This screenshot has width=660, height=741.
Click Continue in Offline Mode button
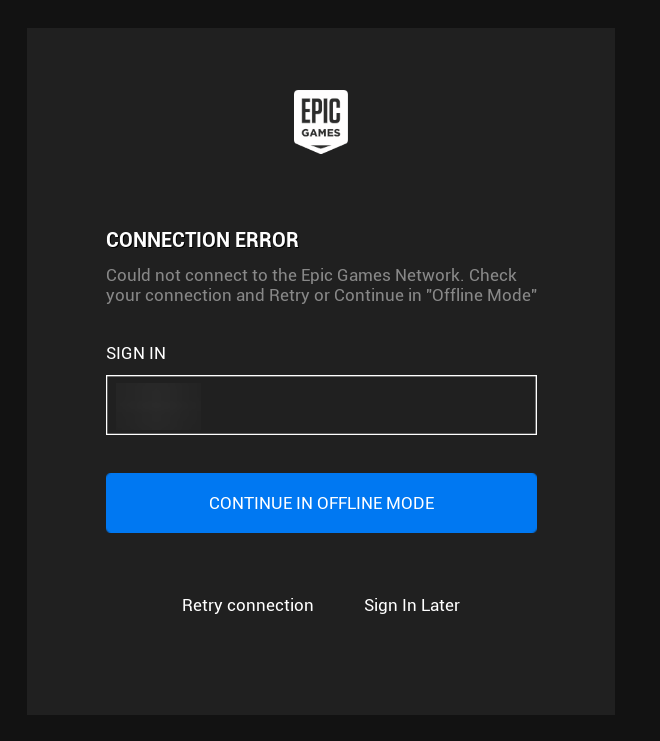pyautogui.click(x=321, y=503)
